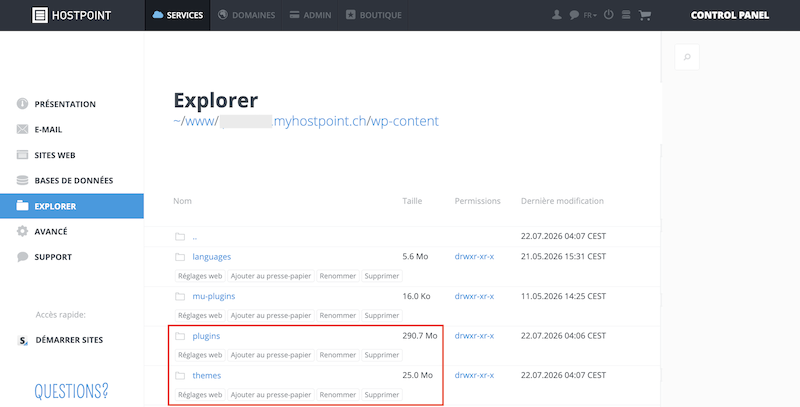
Task: Click Réglages web for languages folder
Action: click(x=200, y=276)
